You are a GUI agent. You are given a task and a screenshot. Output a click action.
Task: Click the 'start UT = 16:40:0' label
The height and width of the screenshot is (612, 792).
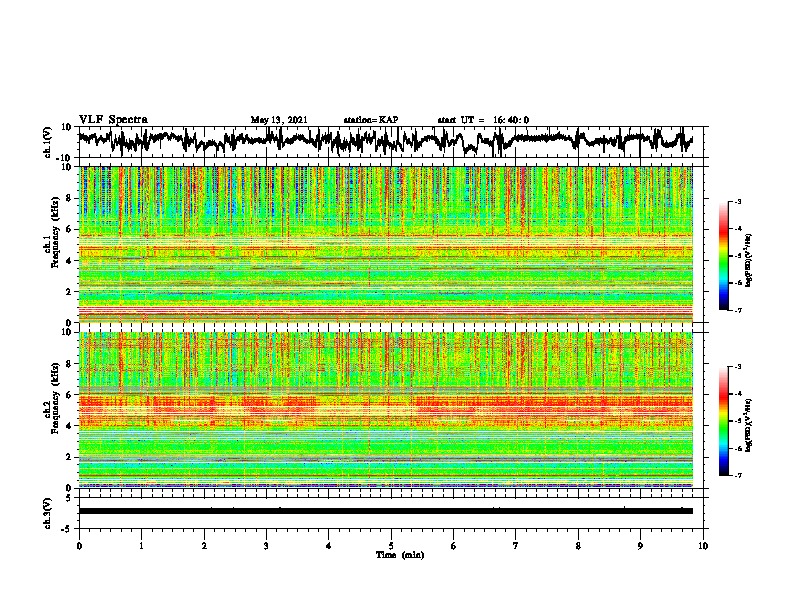coord(483,120)
